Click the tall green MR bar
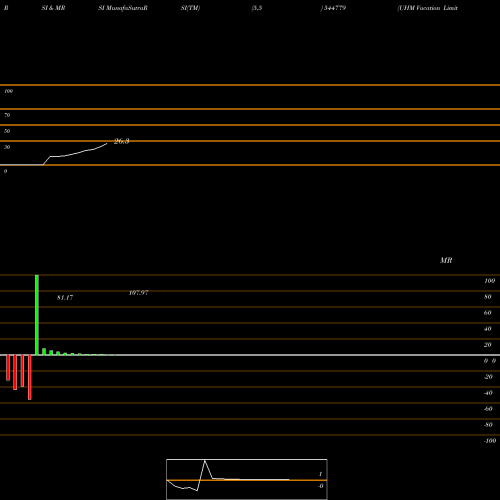The width and height of the screenshot is (500, 500). pyautogui.click(x=37, y=315)
